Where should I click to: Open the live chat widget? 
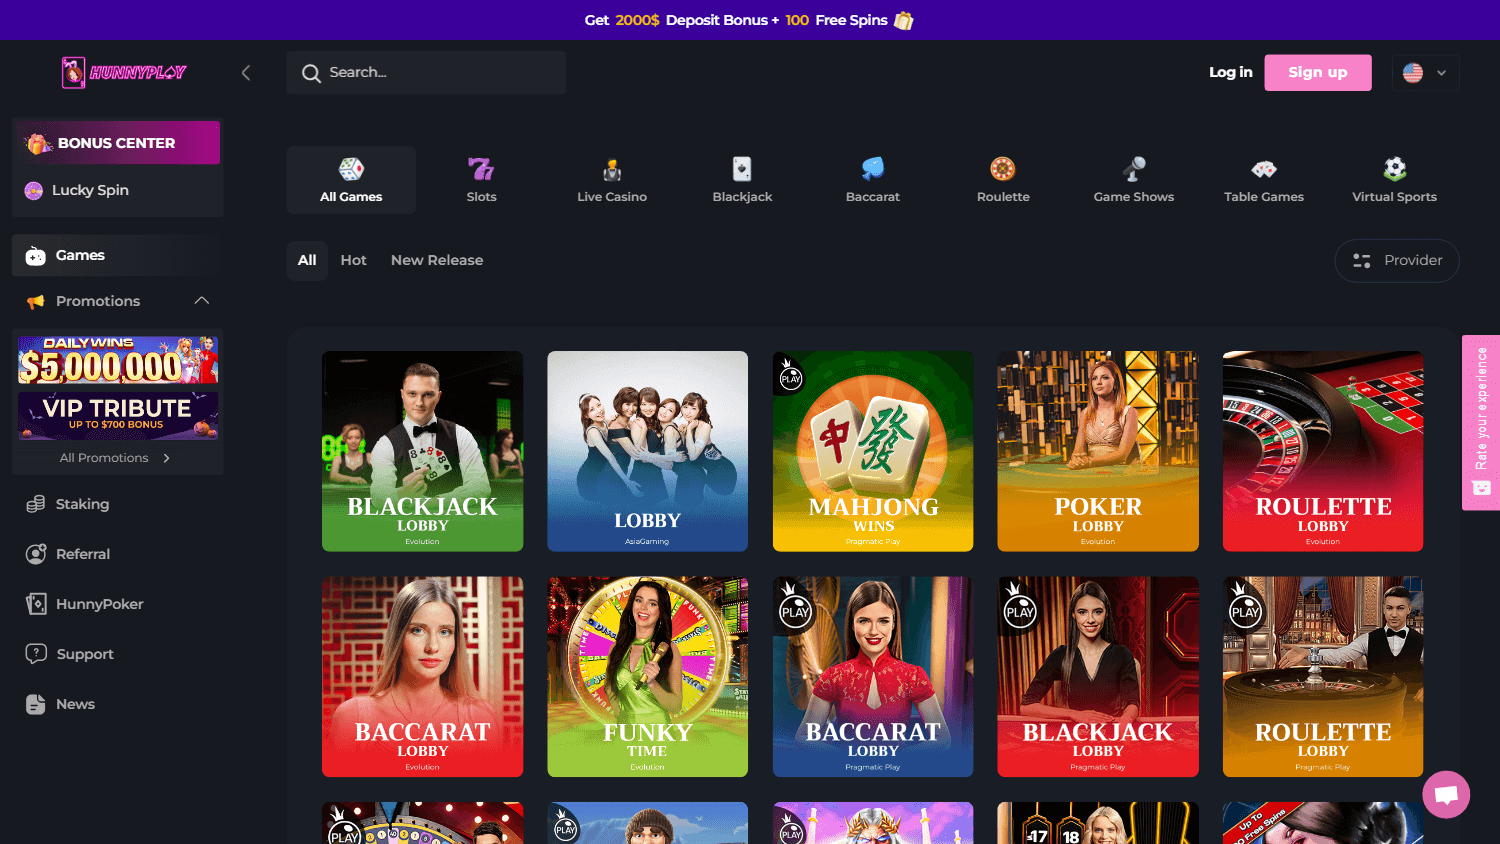1446,793
